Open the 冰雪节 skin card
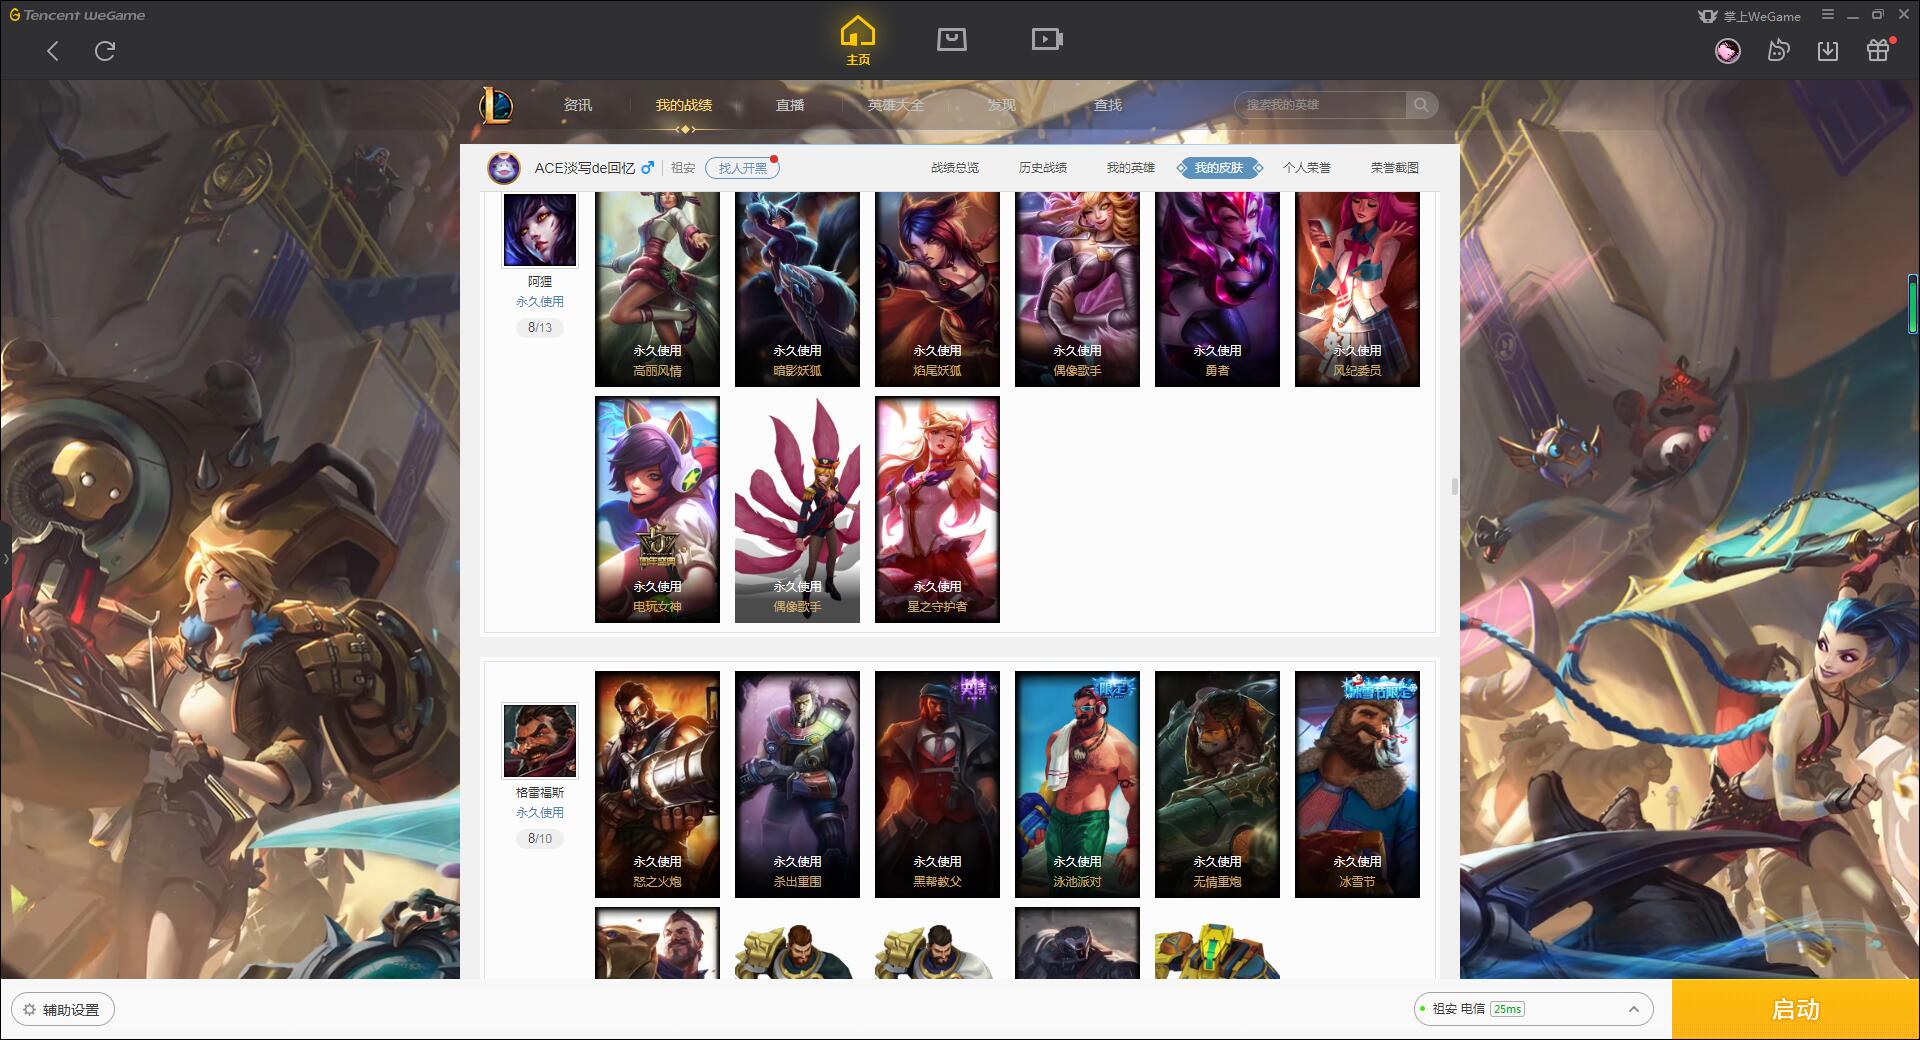 coord(1357,785)
